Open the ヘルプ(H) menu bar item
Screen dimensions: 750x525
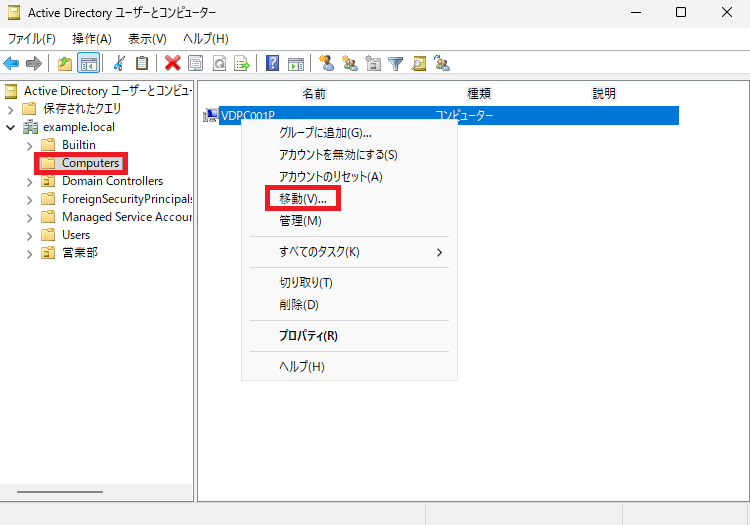click(206, 39)
